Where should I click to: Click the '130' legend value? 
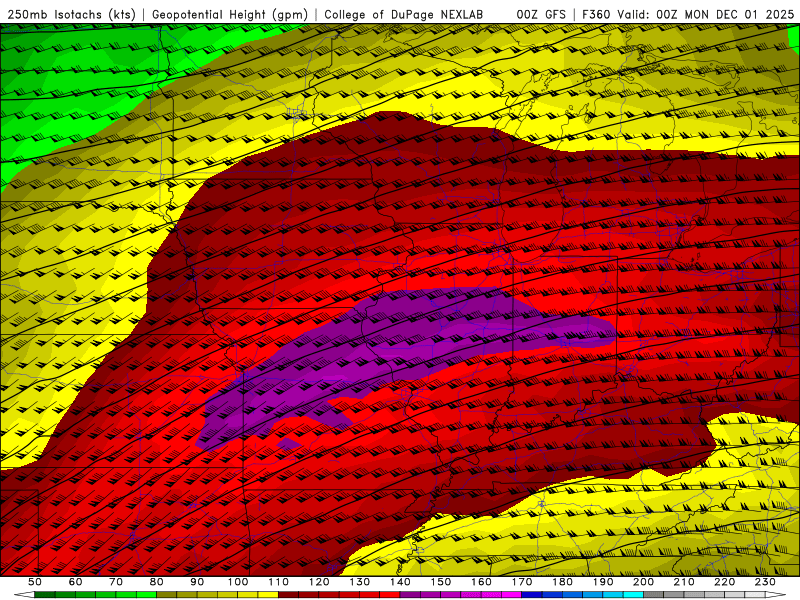360,582
